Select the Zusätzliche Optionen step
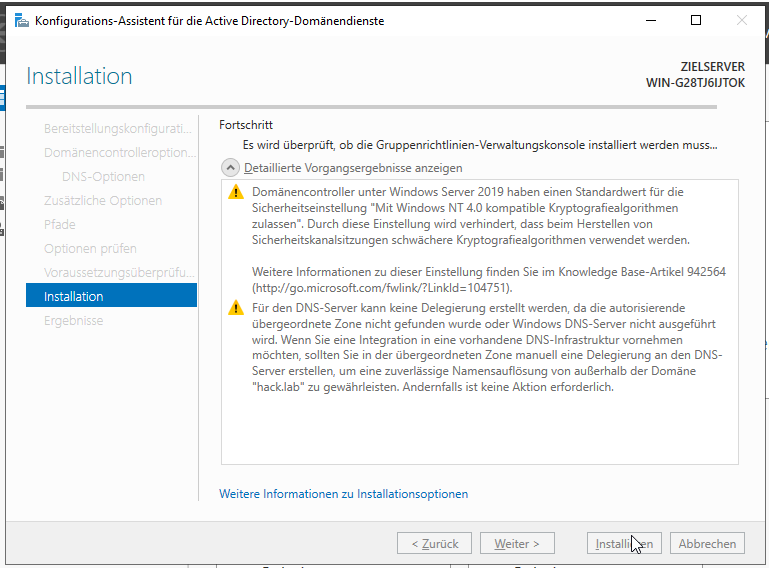769x568 pixels. coord(103,201)
